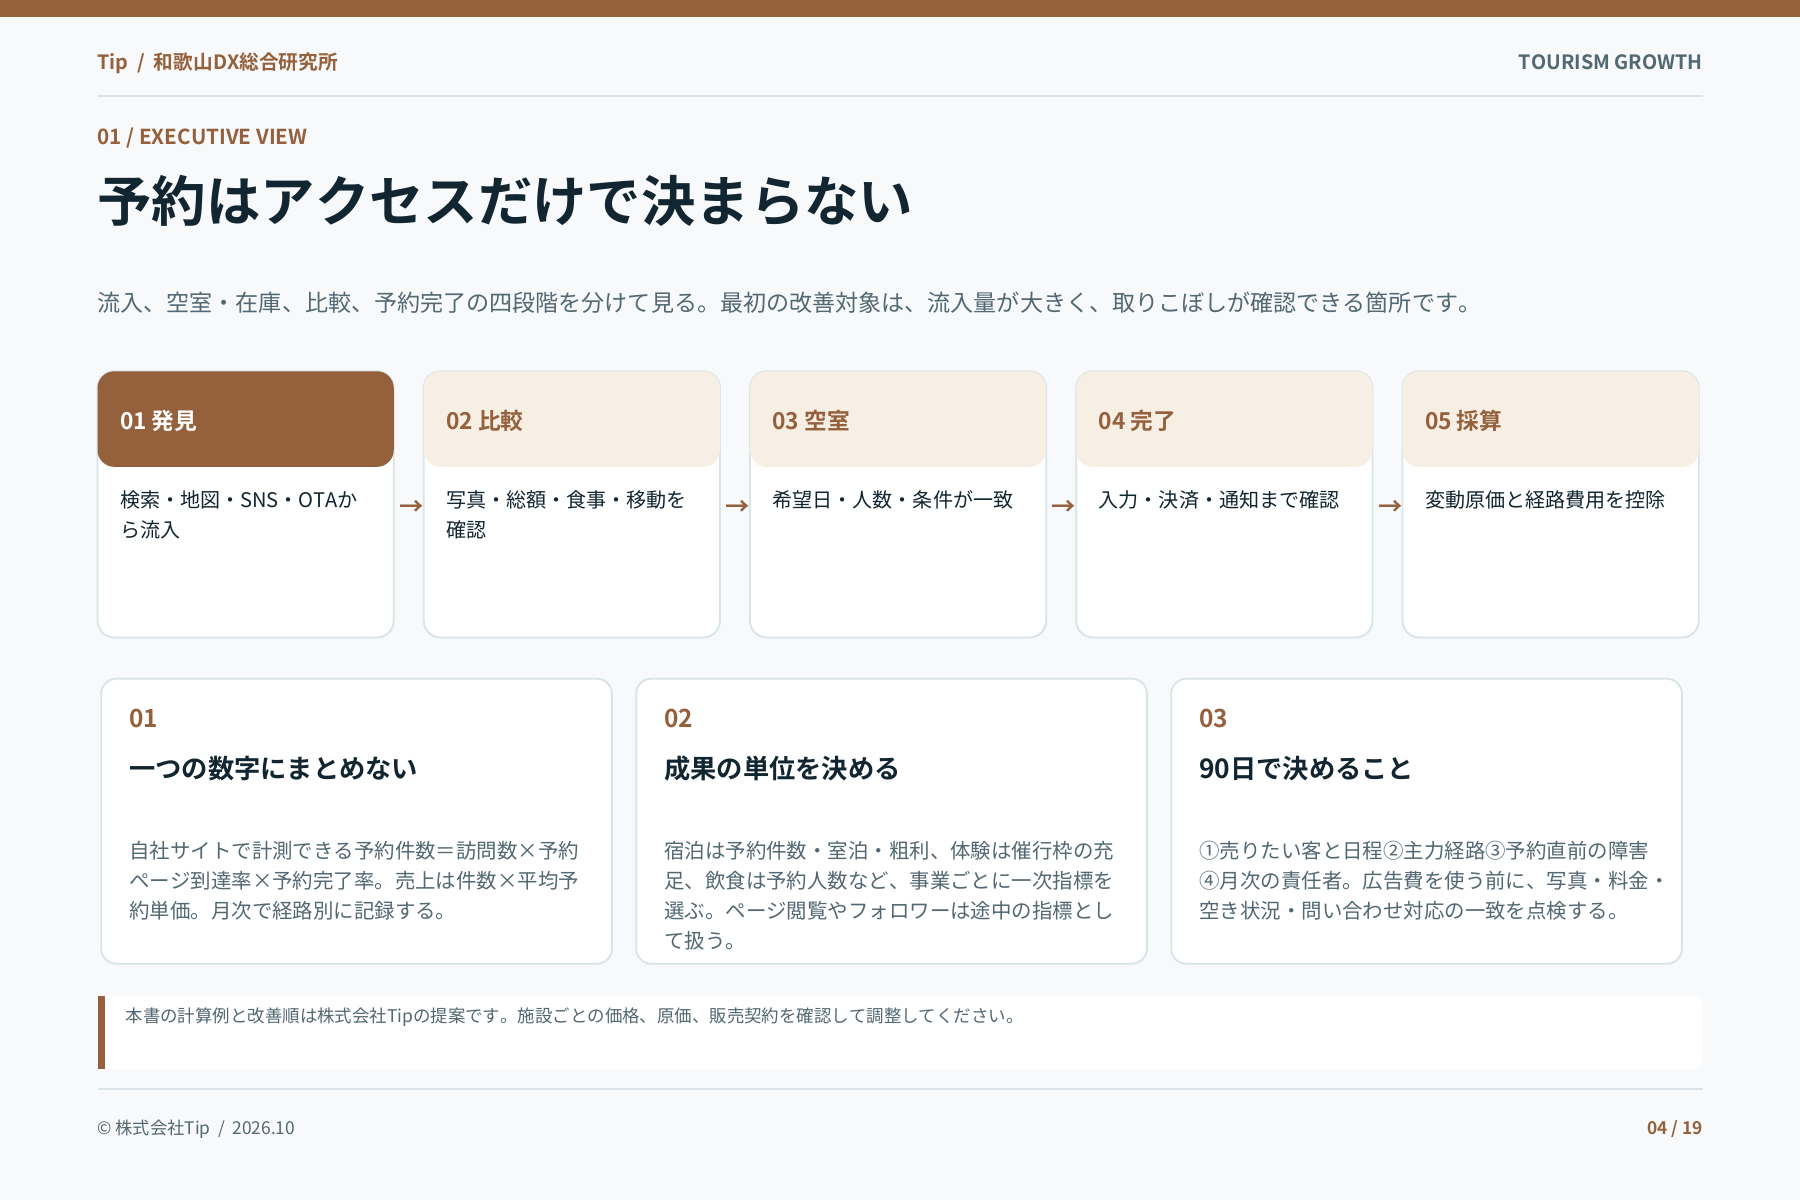
Task: Click the note starting '本書の計算例と改善順'
Action: click(571, 1016)
